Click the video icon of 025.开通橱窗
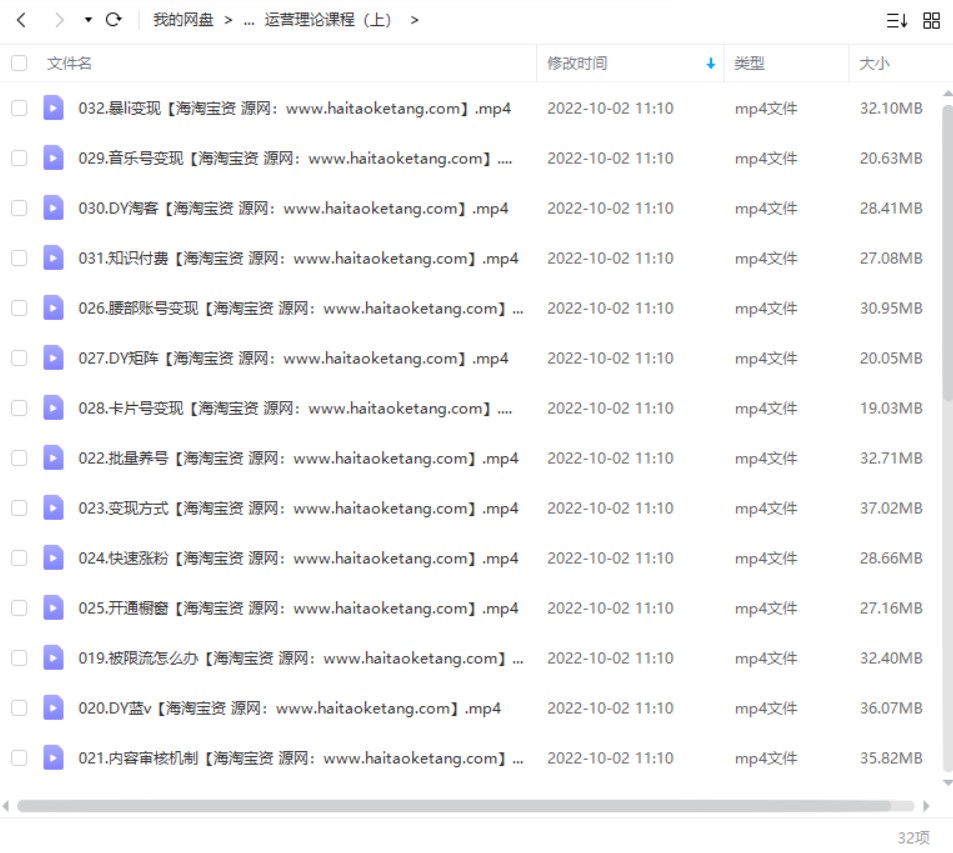953x853 pixels. tap(53, 608)
